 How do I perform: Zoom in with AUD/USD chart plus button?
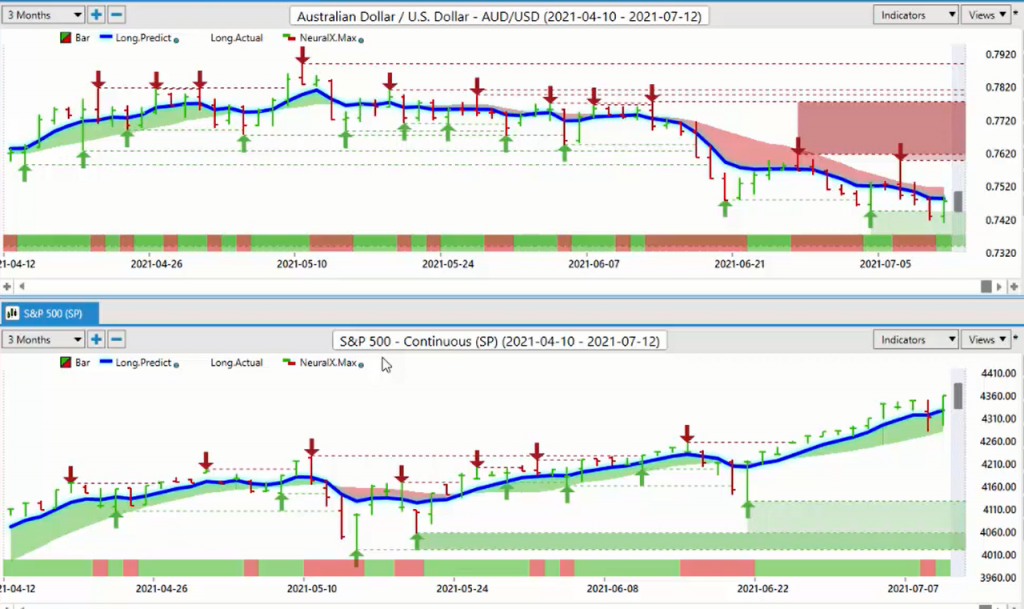(96, 14)
